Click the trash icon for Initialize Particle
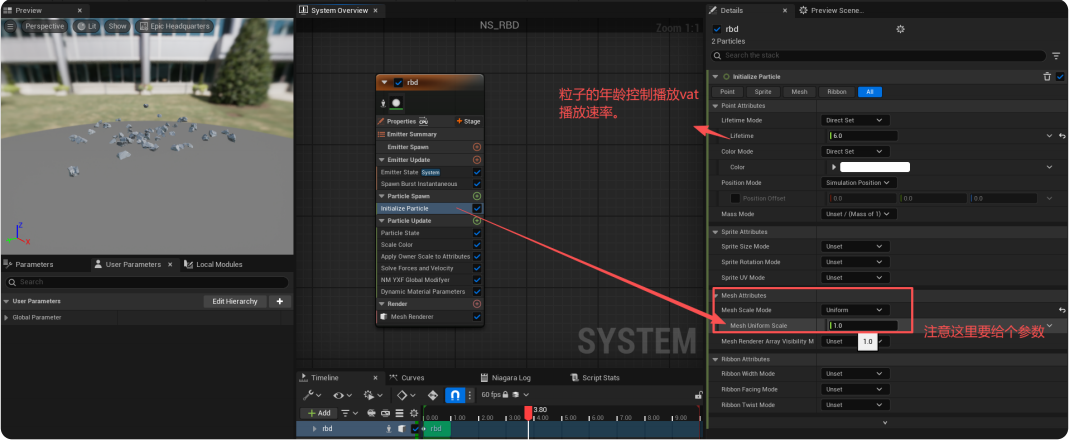 pos(1046,76)
